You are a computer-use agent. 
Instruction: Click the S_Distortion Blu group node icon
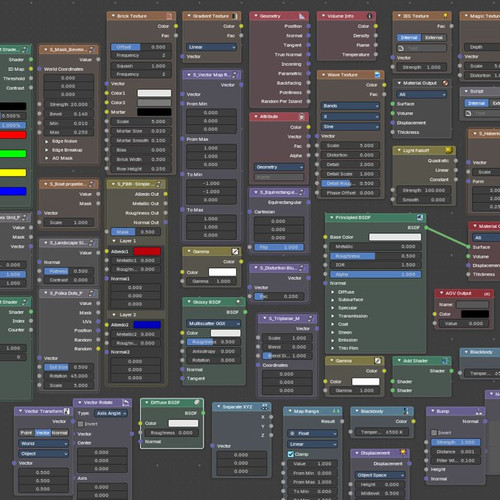(302, 268)
